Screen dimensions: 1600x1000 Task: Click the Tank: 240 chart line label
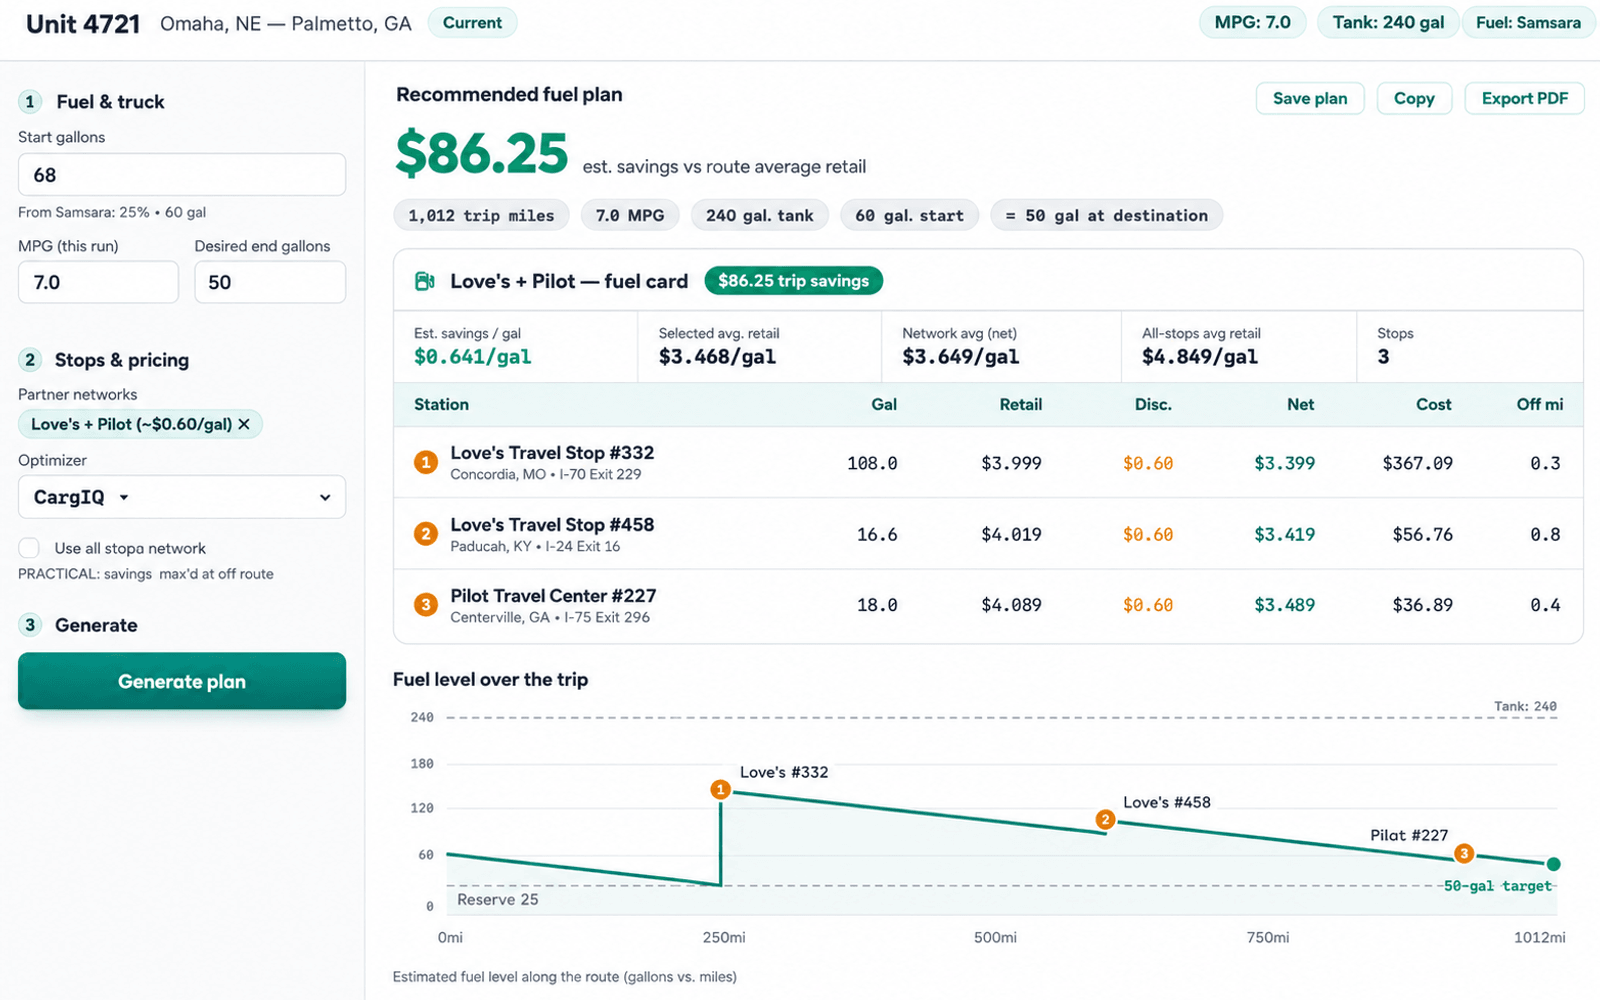click(x=1525, y=706)
